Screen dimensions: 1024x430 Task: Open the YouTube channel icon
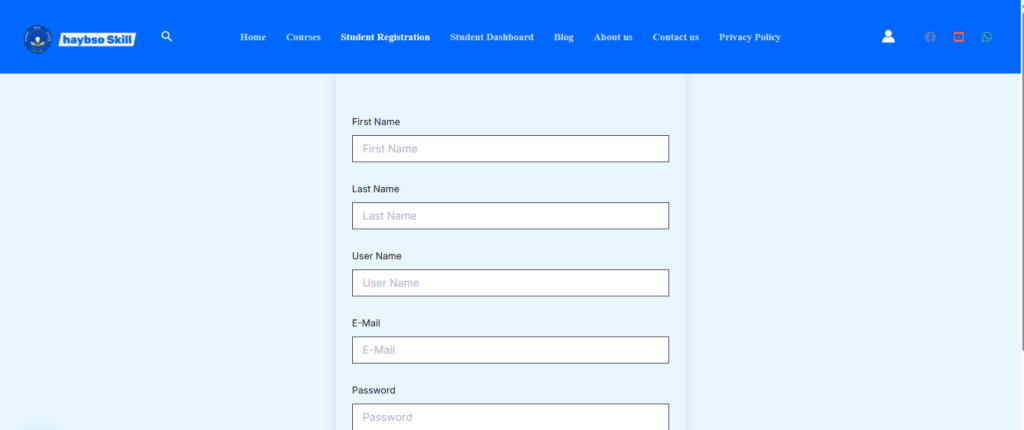click(x=959, y=37)
